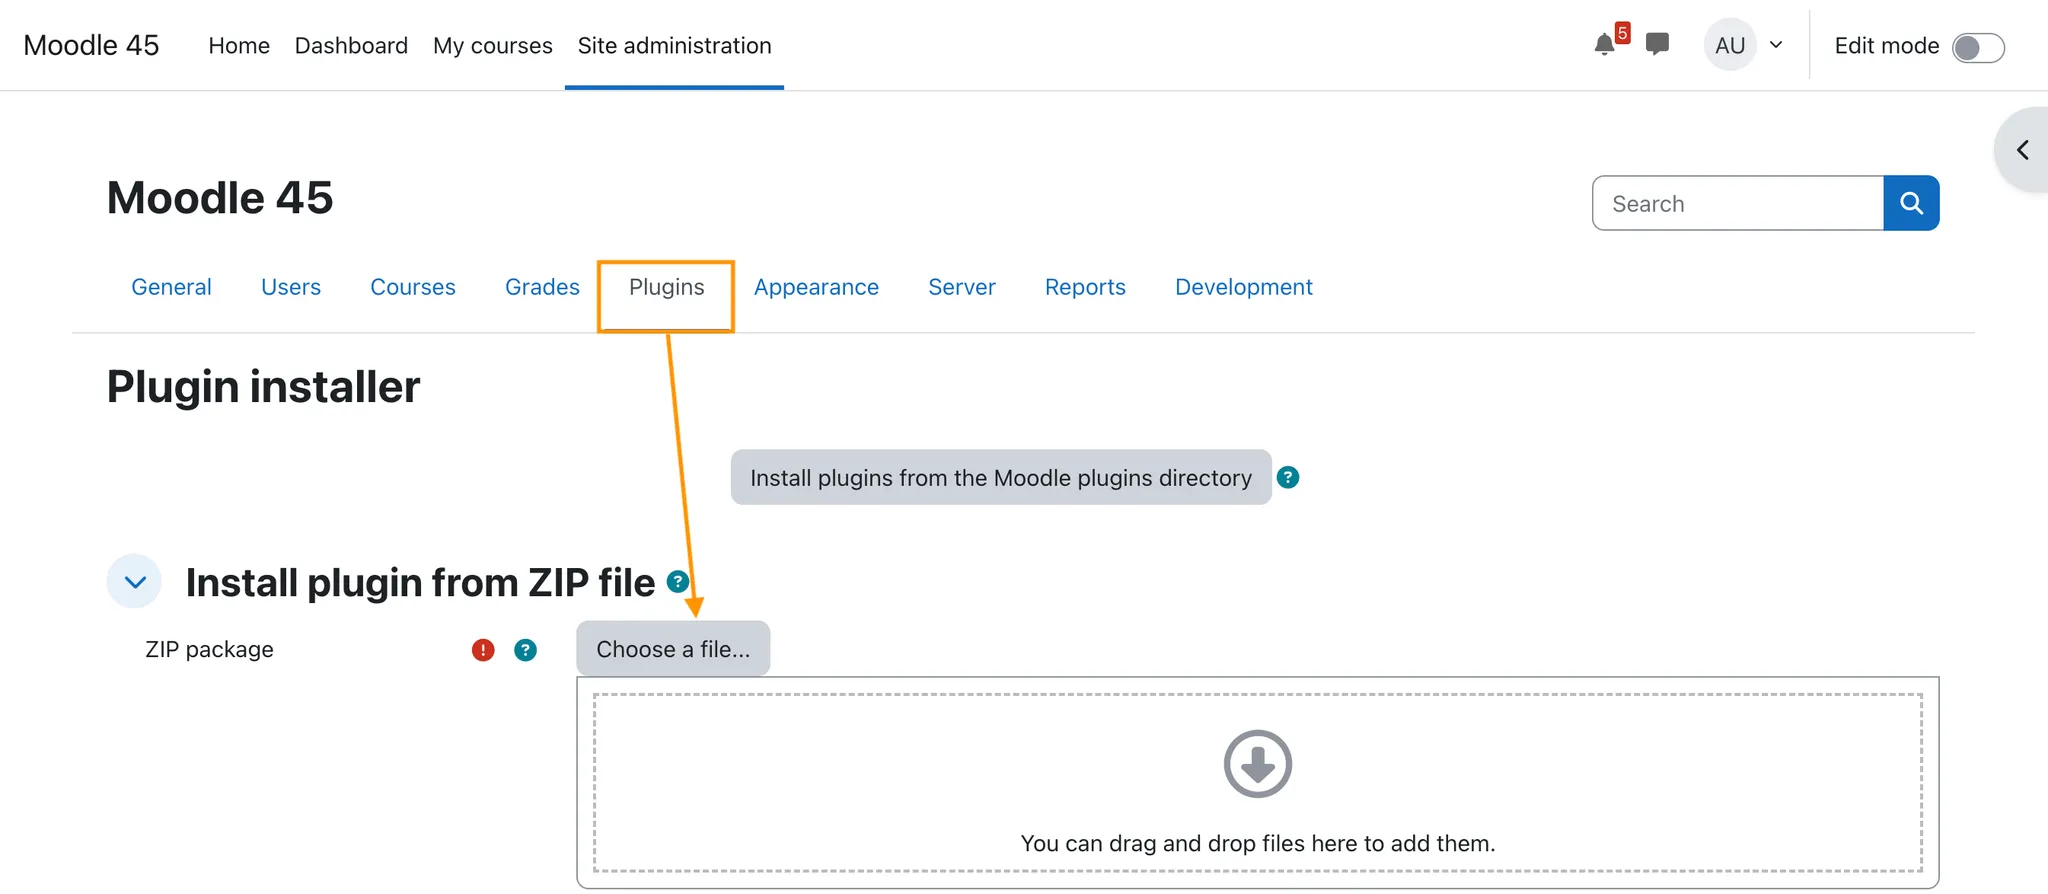The width and height of the screenshot is (2048, 894).
Task: Select the Development tab
Action: click(x=1243, y=287)
